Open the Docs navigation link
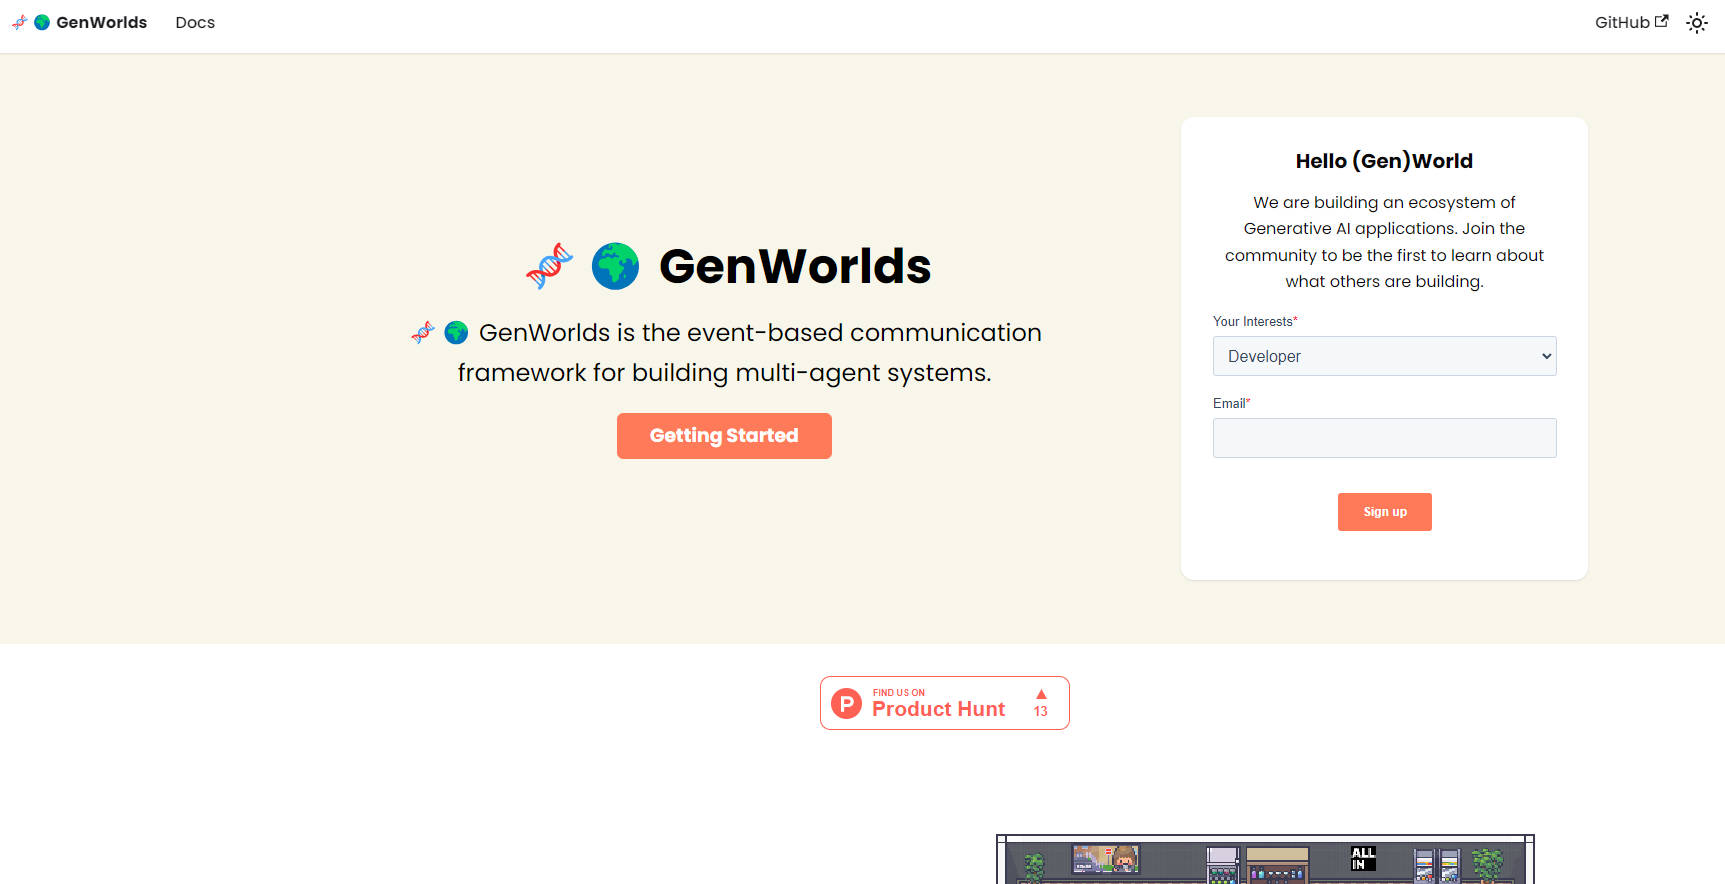 click(195, 22)
